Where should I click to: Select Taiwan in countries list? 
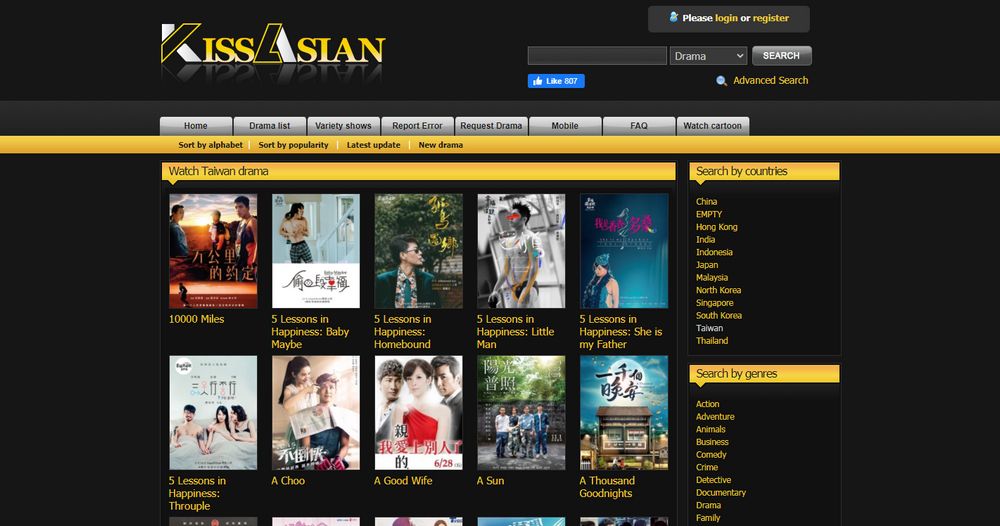pos(710,328)
